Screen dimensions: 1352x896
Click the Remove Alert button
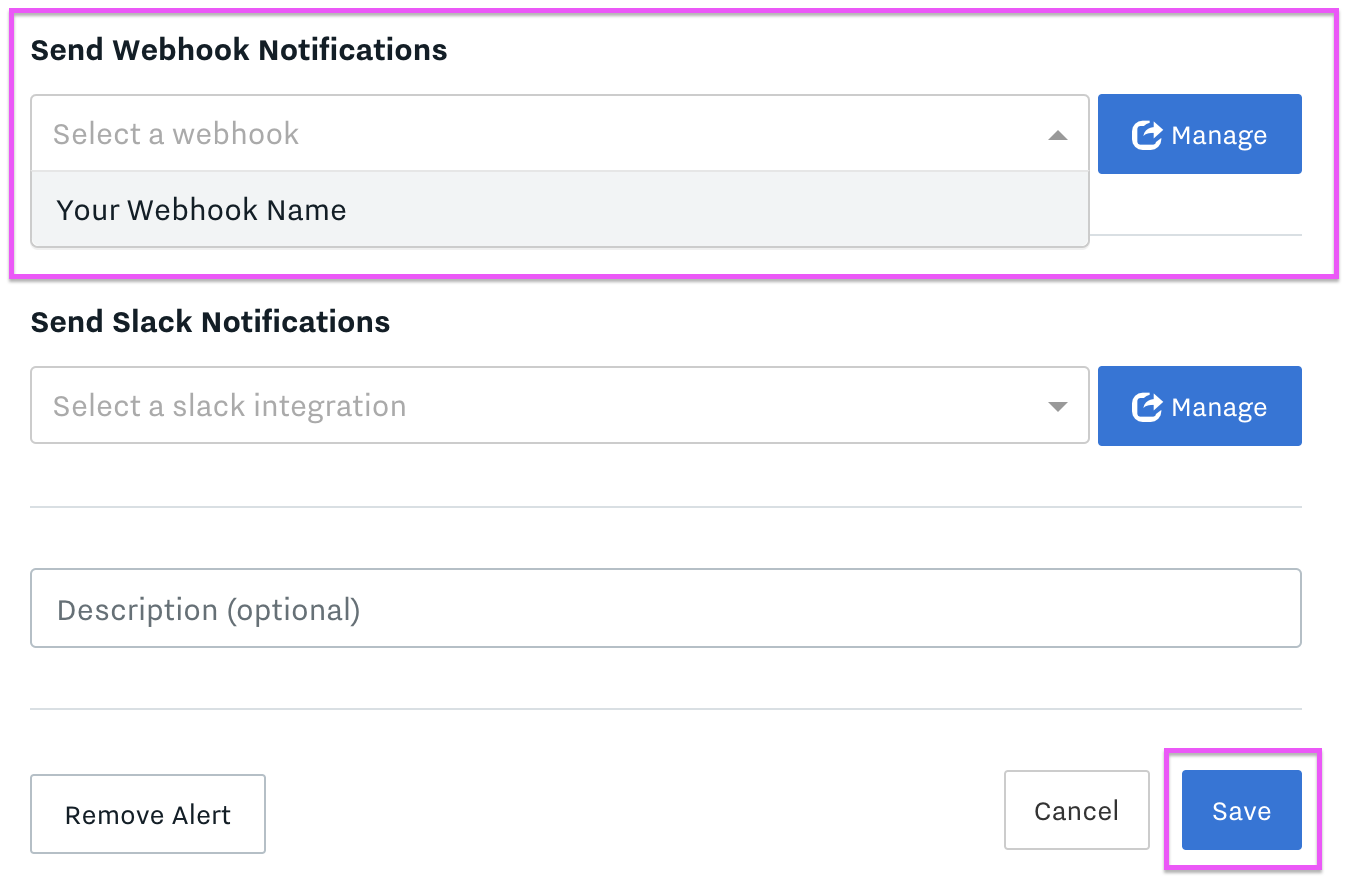[x=148, y=815]
